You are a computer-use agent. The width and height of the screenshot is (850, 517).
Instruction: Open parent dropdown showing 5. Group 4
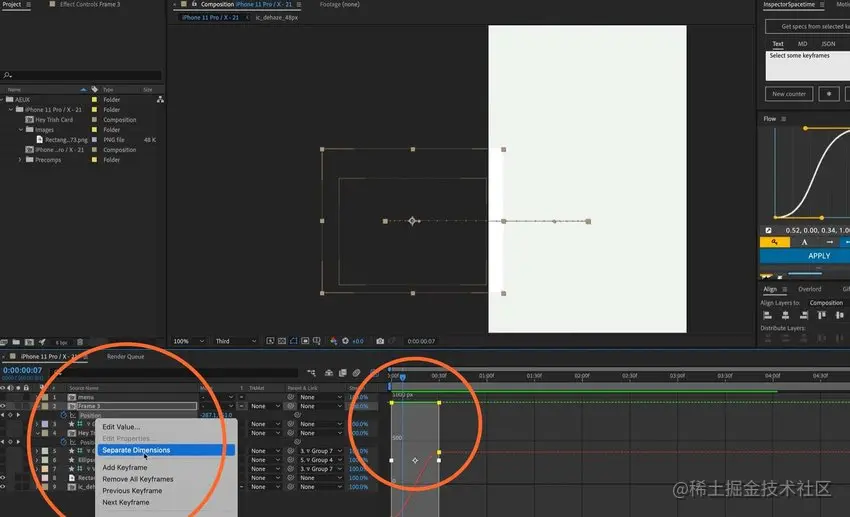(x=320, y=460)
